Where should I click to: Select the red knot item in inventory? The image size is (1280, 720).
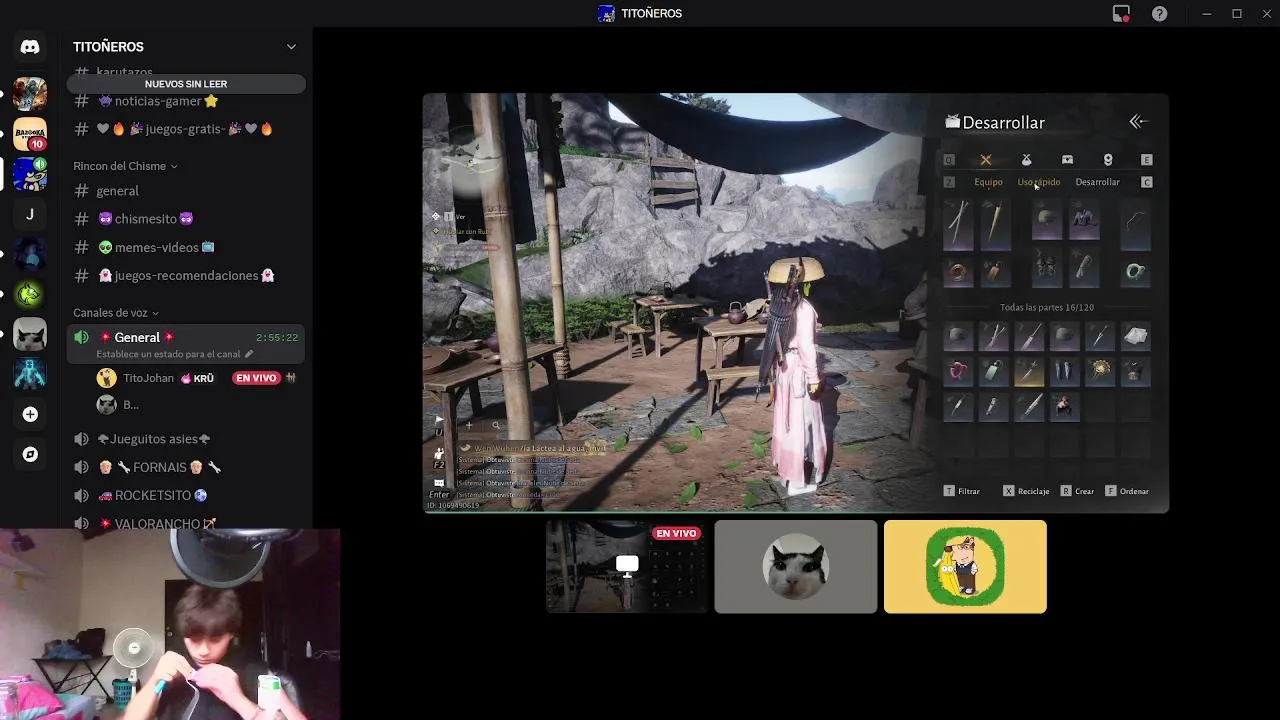958,371
